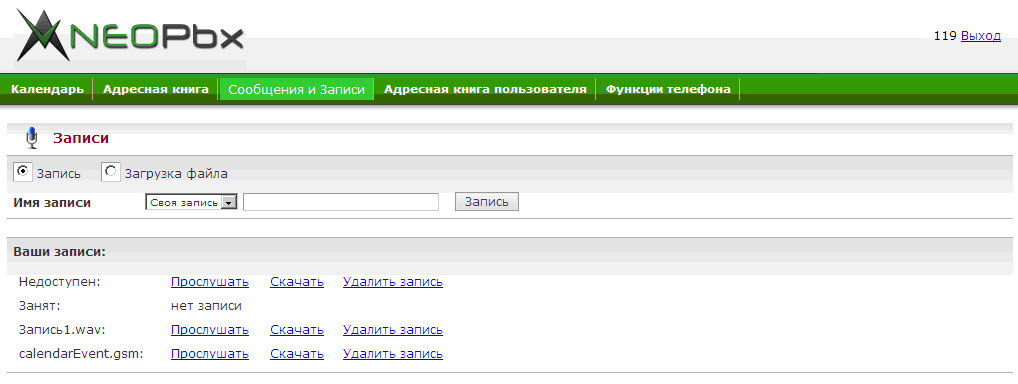The height and width of the screenshot is (384, 1018).
Task: Open the Сообщения и Записи tab
Action: (x=297, y=90)
